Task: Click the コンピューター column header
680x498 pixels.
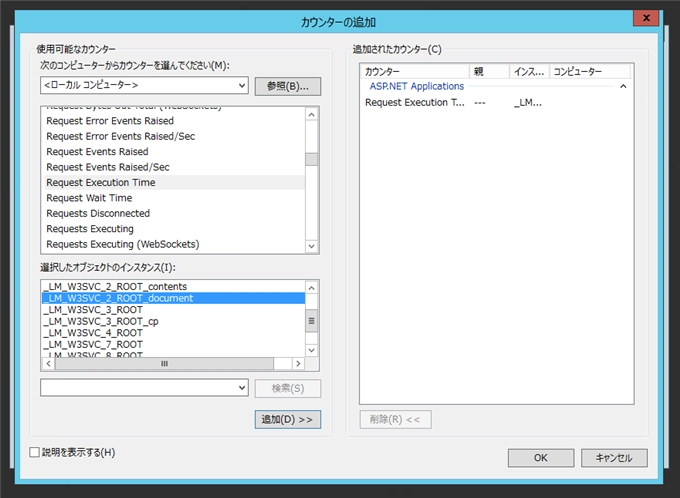Action: click(590, 72)
